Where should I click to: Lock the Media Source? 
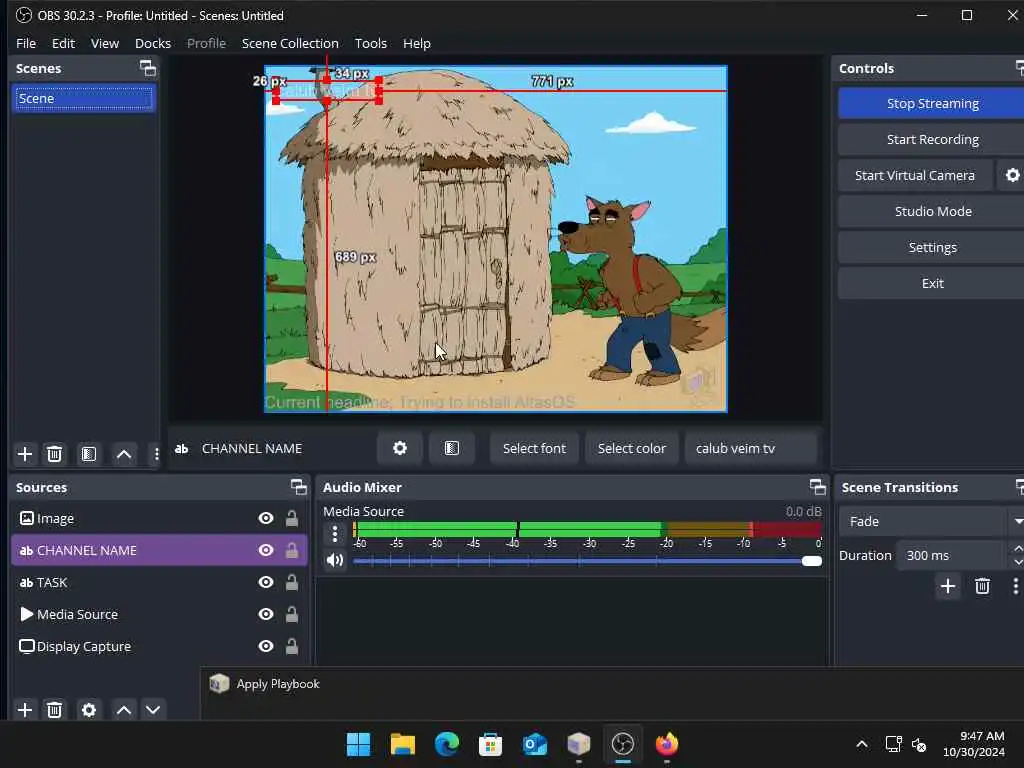tap(292, 615)
